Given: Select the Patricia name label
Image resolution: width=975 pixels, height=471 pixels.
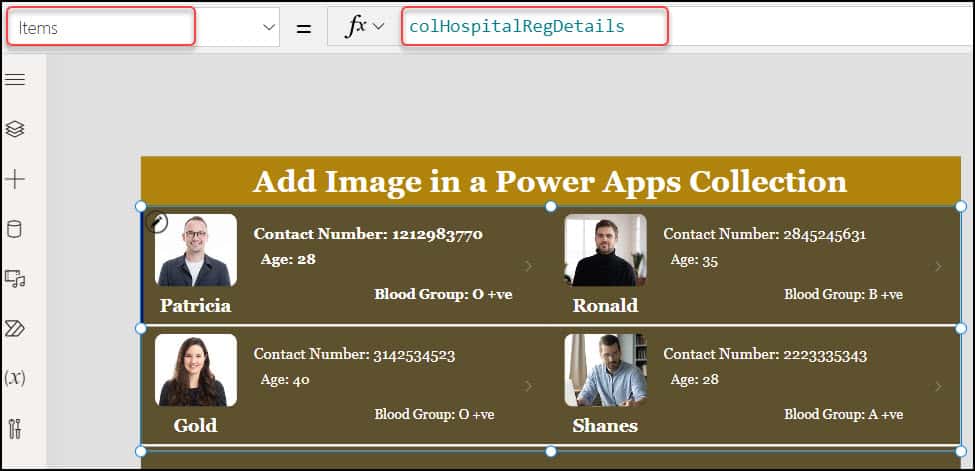Looking at the screenshot, I should (x=195, y=305).
